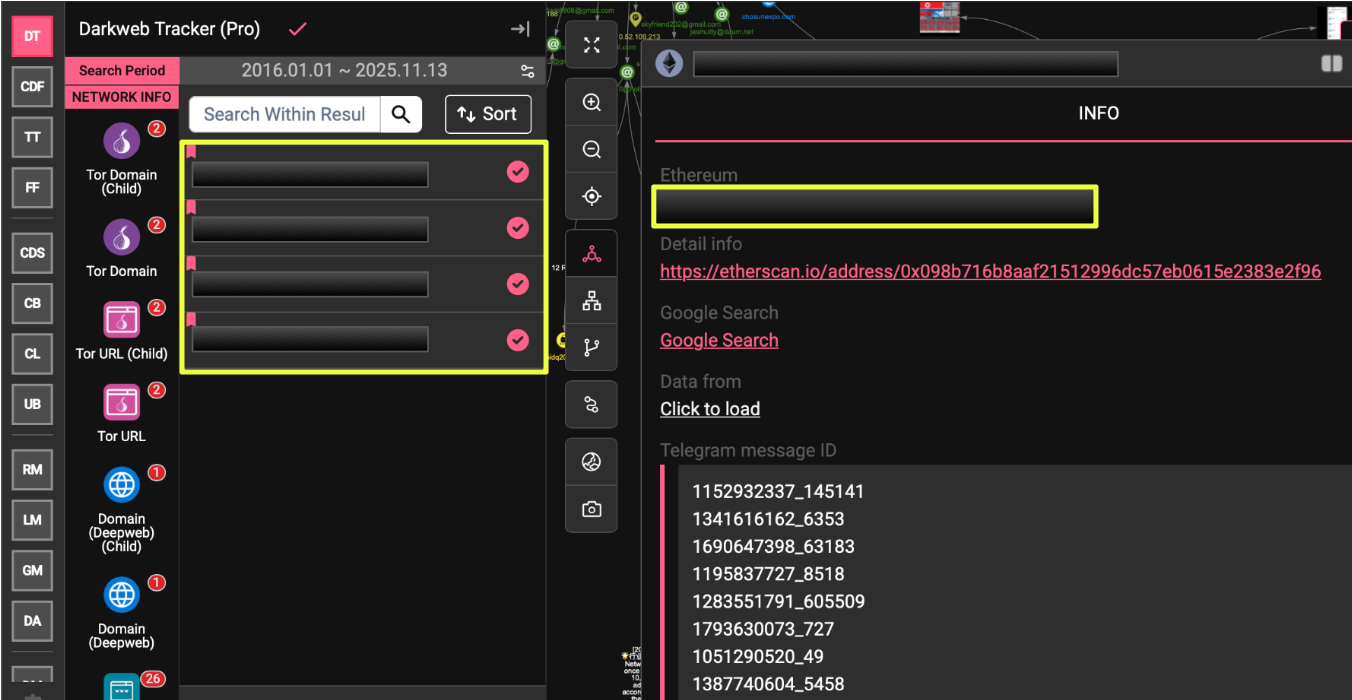1352x700 pixels.
Task: Collapse the Darkweb Tracker side panel
Action: coord(520,29)
